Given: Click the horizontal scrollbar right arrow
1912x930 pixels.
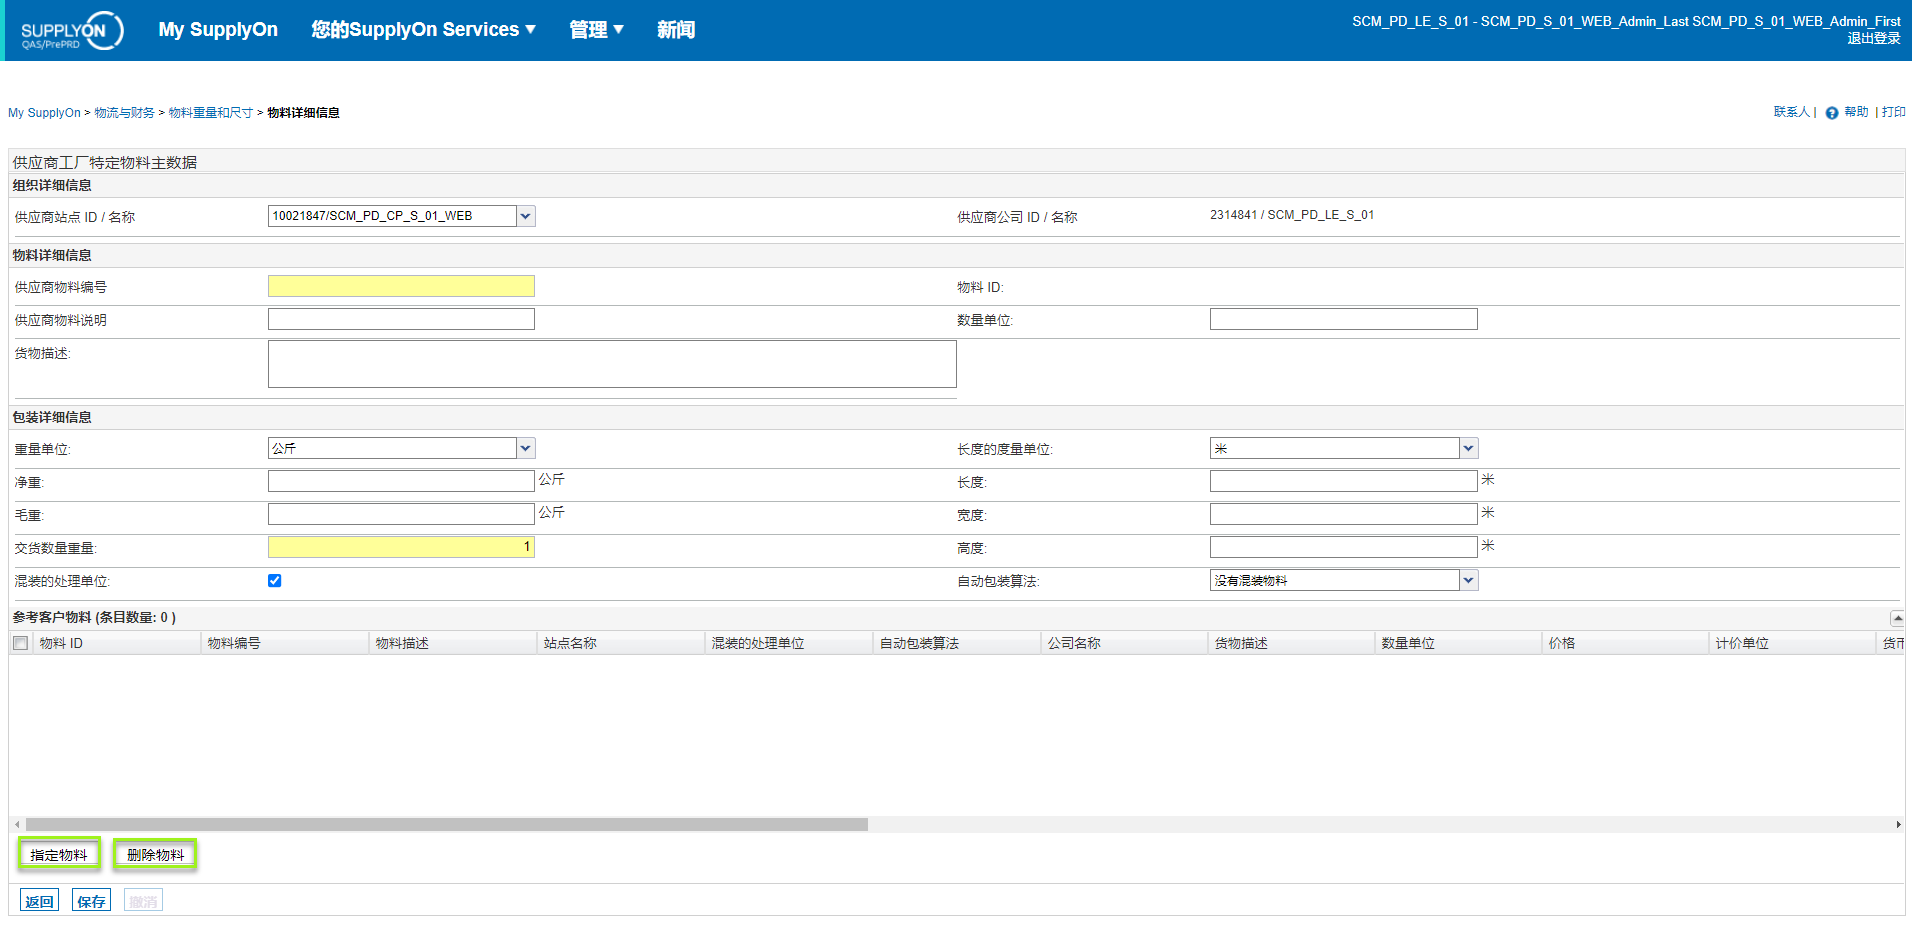Looking at the screenshot, I should tap(1898, 825).
